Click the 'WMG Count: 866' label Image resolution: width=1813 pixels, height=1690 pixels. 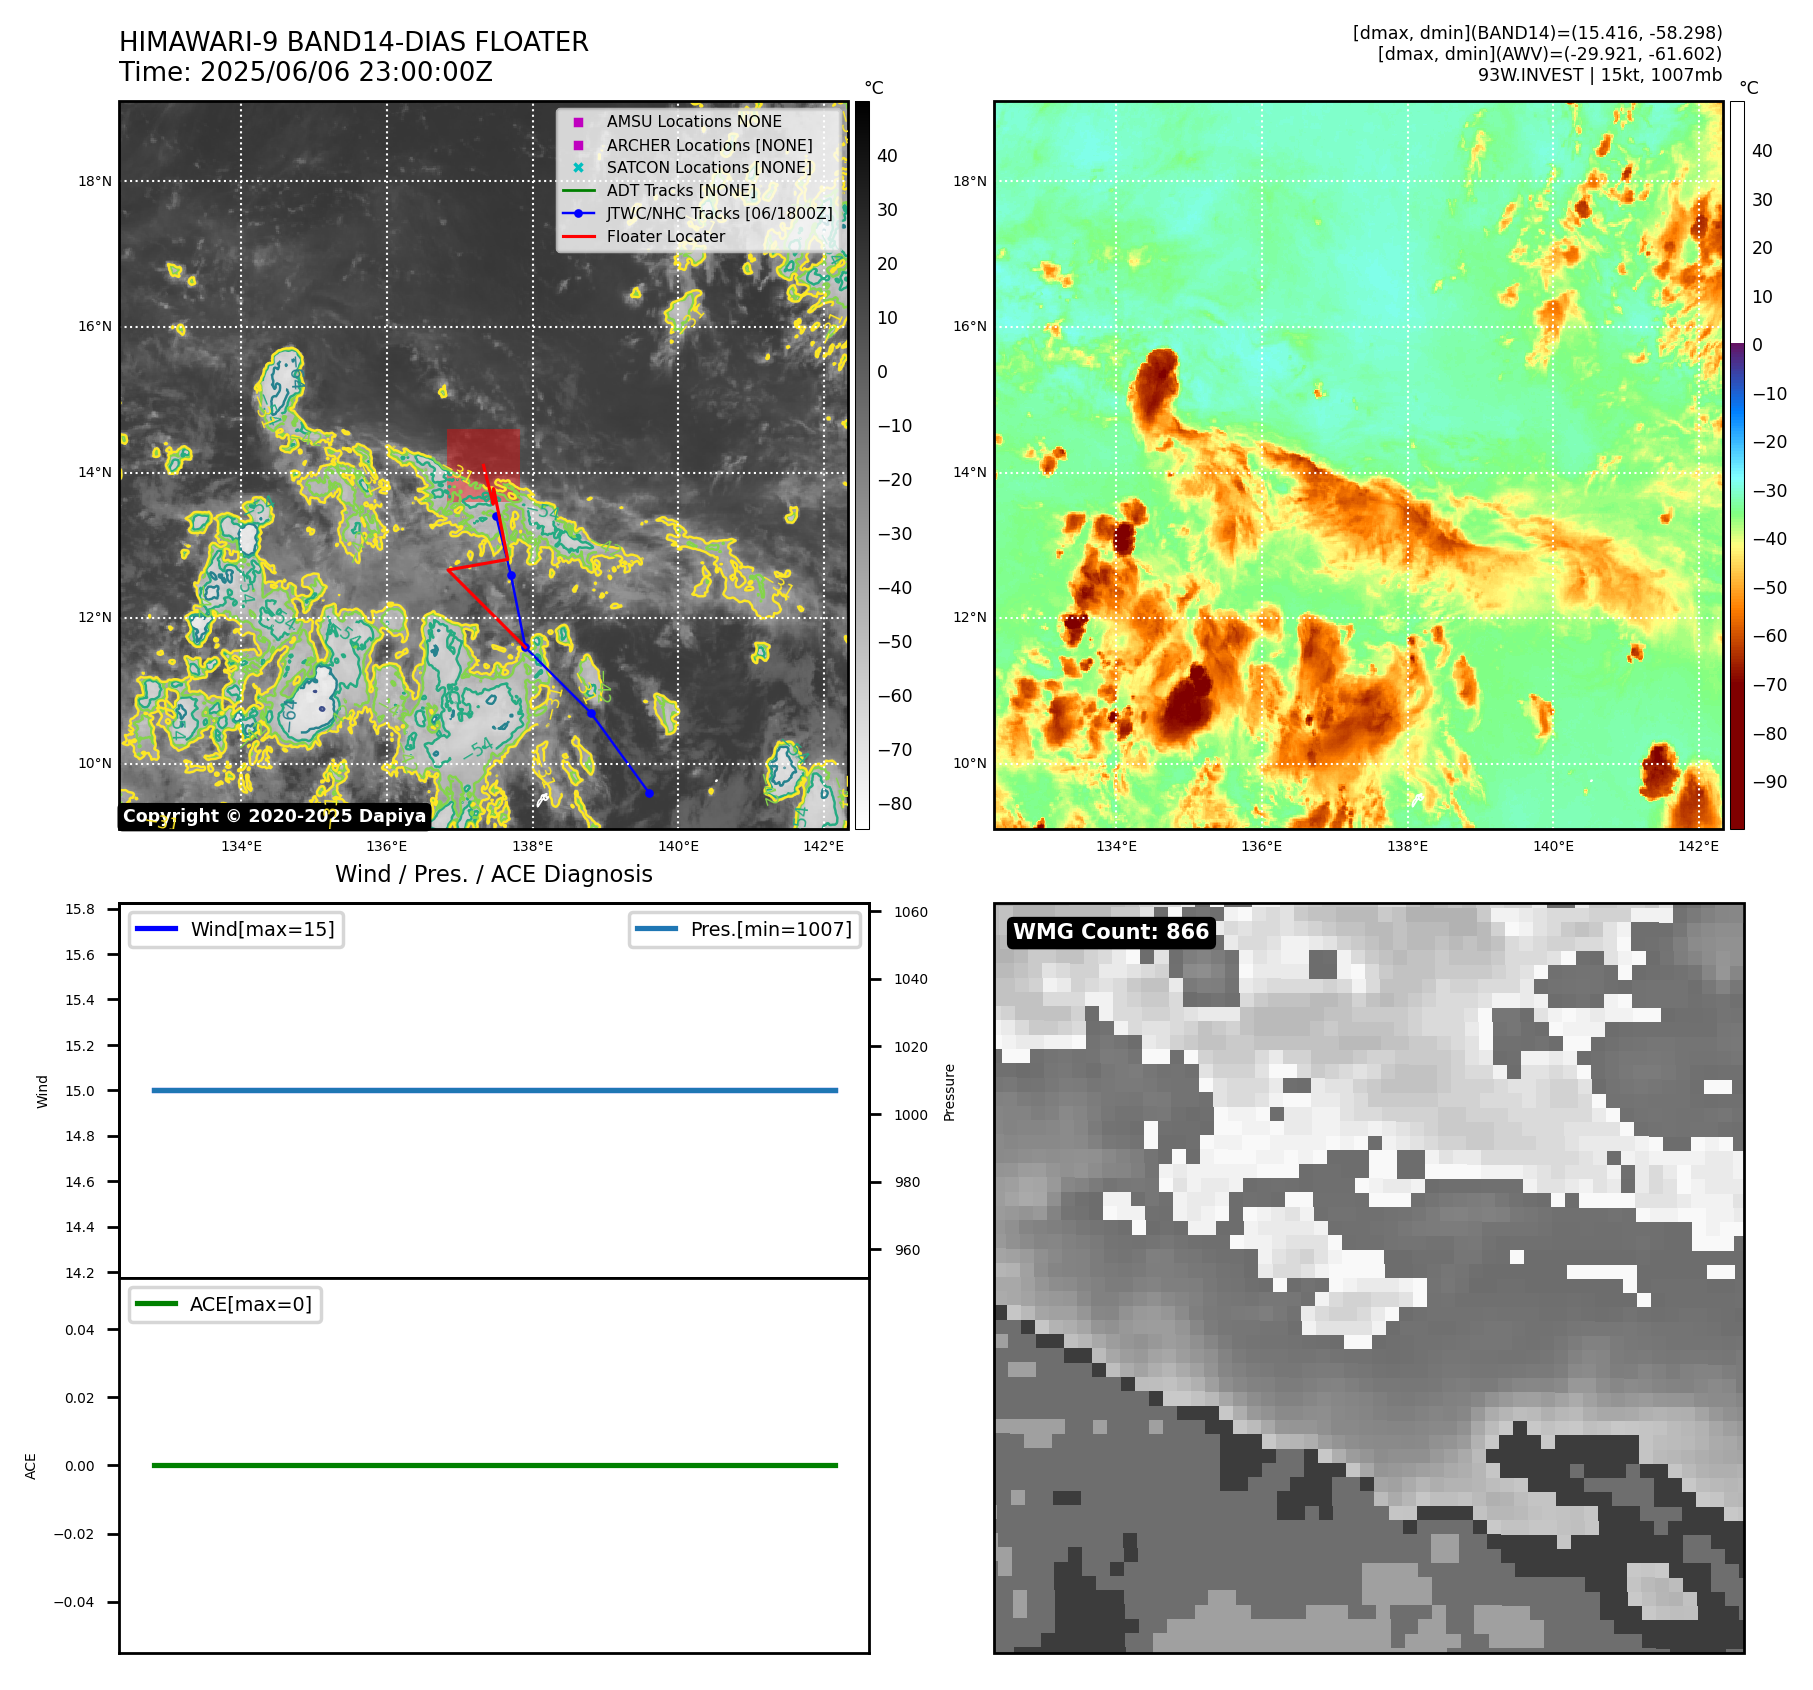1111,932
